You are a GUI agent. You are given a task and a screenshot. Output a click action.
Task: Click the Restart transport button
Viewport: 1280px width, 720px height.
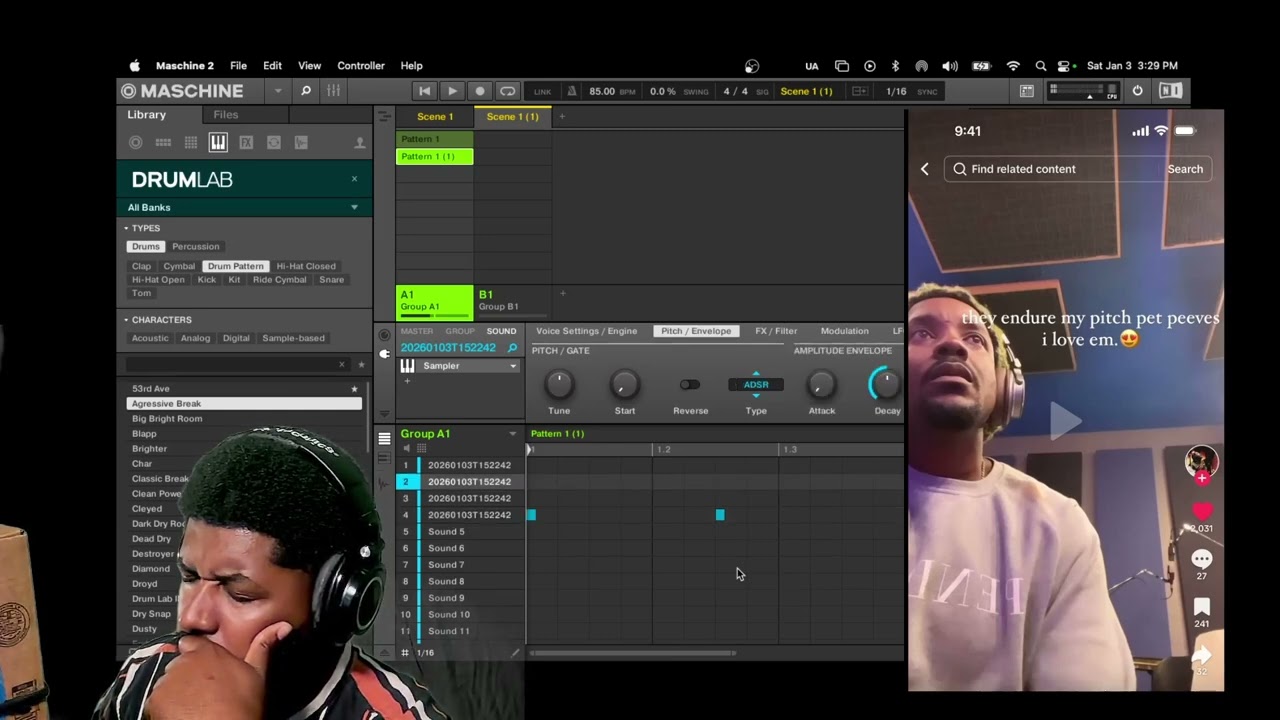point(424,91)
